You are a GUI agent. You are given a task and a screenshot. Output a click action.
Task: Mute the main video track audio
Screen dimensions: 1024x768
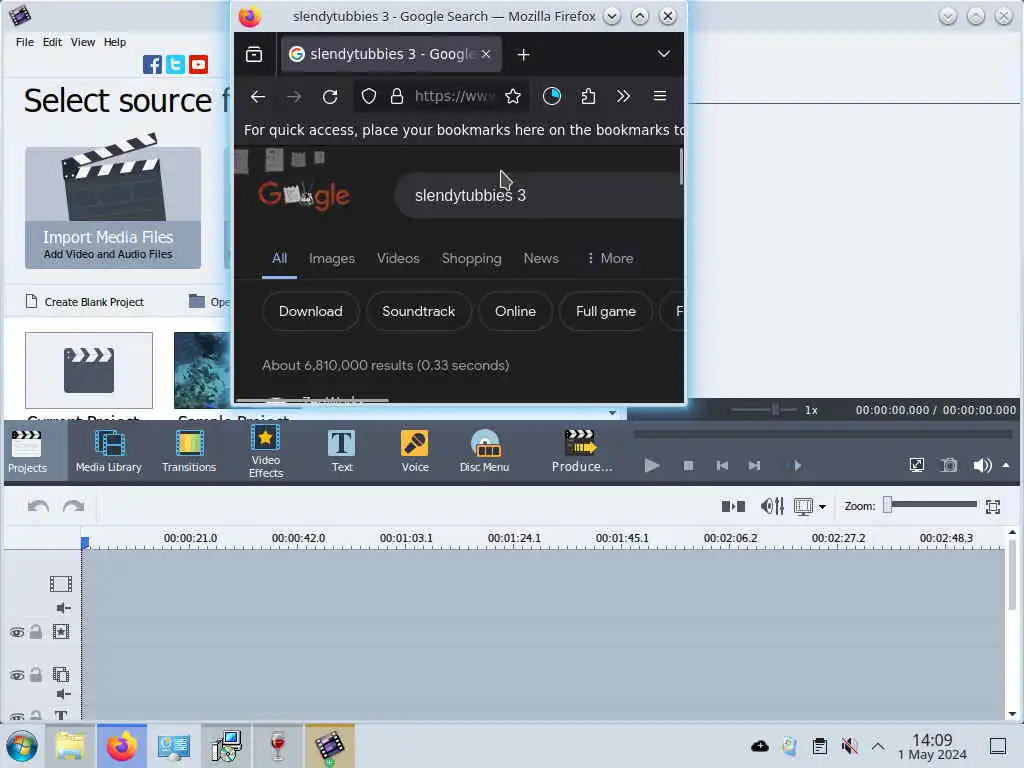pos(63,608)
